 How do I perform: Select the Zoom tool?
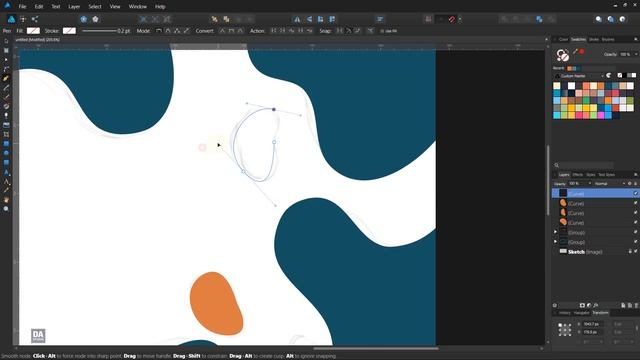(x=6, y=209)
